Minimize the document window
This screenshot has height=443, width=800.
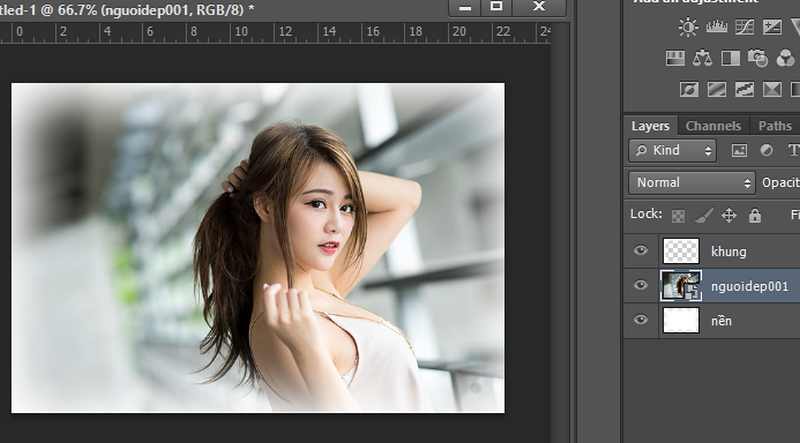tap(464, 7)
